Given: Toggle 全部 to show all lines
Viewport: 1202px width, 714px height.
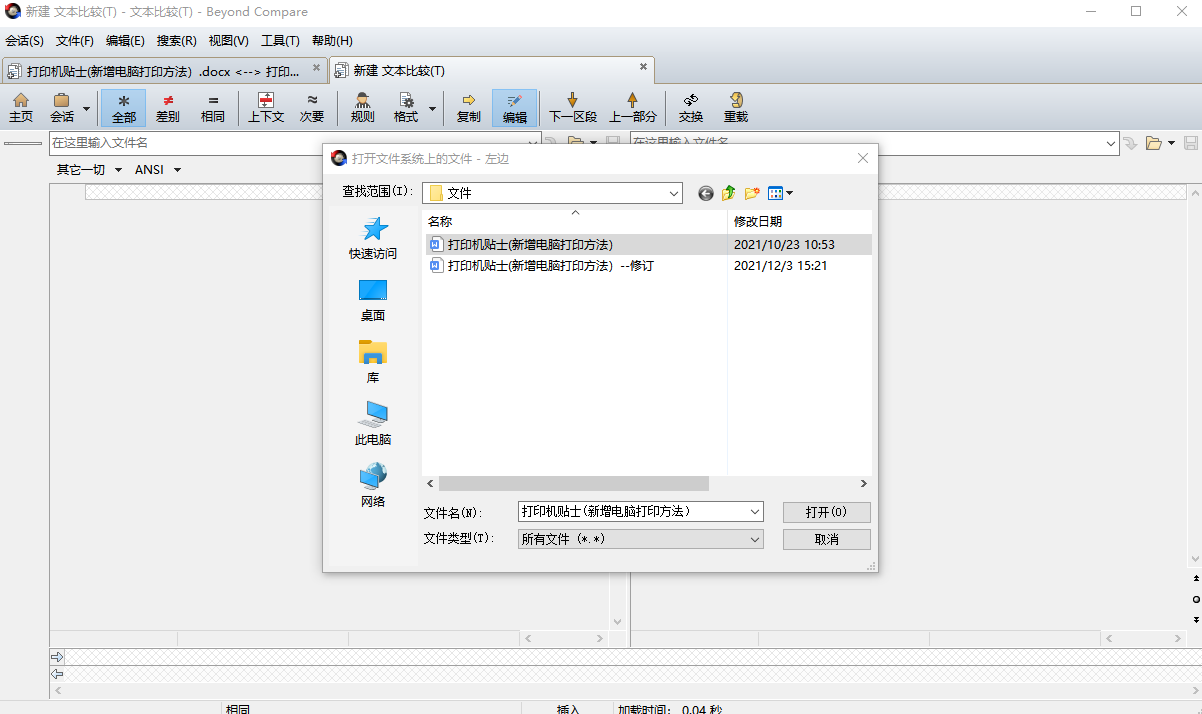Looking at the screenshot, I should tap(123, 107).
